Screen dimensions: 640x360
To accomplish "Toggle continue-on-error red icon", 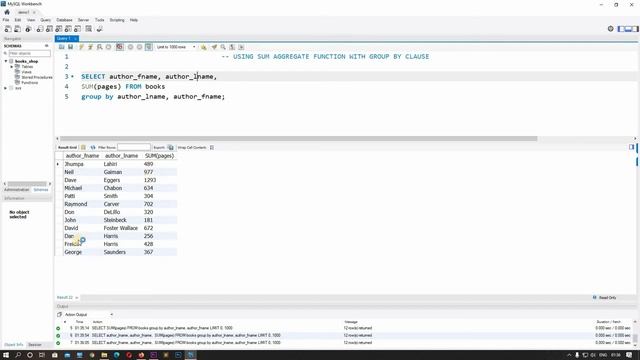I will click(120, 47).
